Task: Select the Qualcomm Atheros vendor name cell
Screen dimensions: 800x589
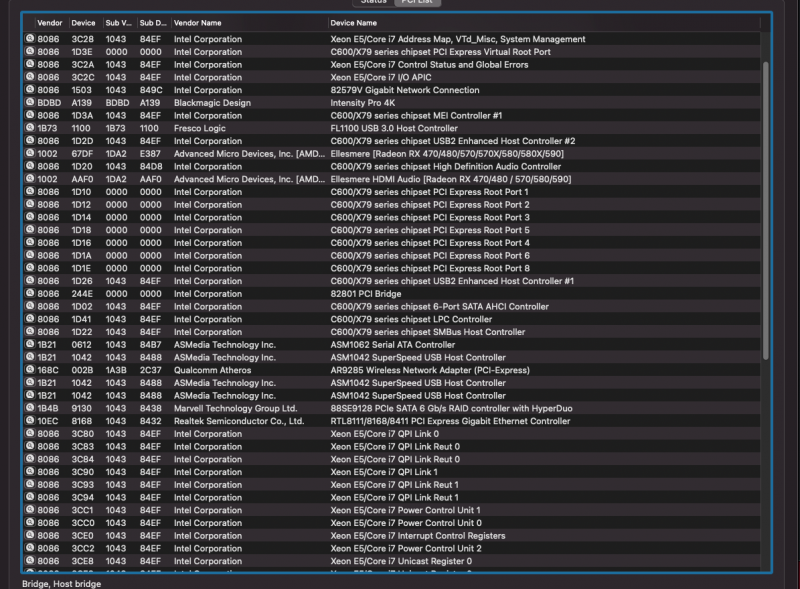Action: click(x=212, y=370)
